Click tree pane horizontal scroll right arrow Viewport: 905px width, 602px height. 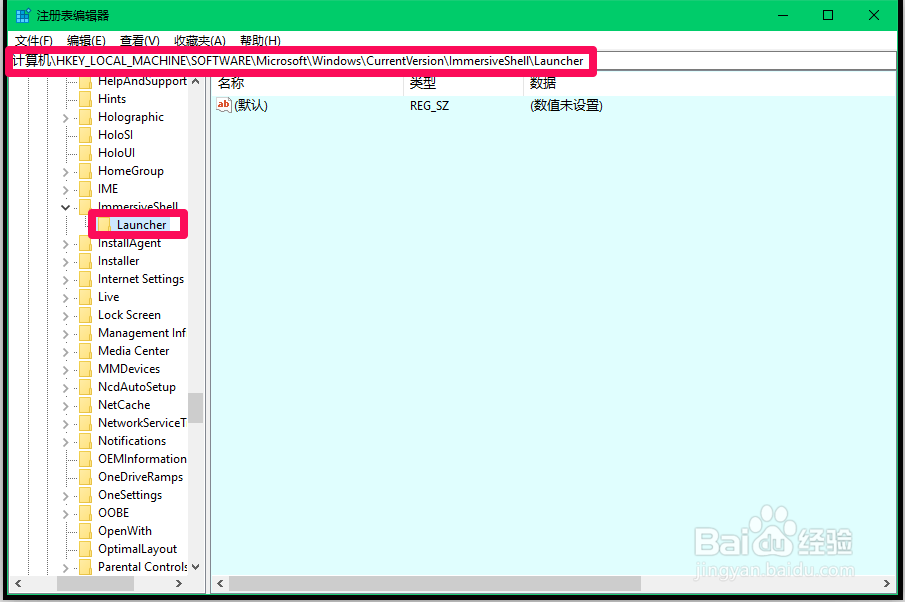pyautogui.click(x=179, y=584)
